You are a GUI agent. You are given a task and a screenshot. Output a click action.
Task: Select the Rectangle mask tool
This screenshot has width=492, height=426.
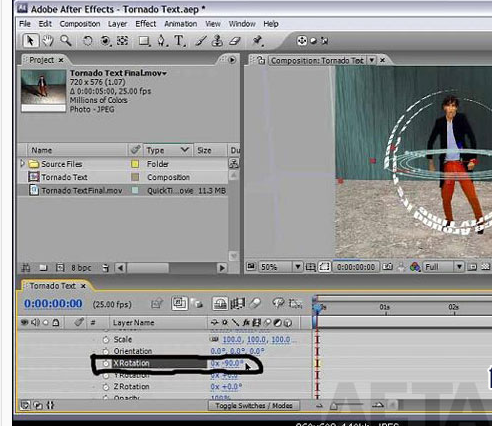click(144, 41)
